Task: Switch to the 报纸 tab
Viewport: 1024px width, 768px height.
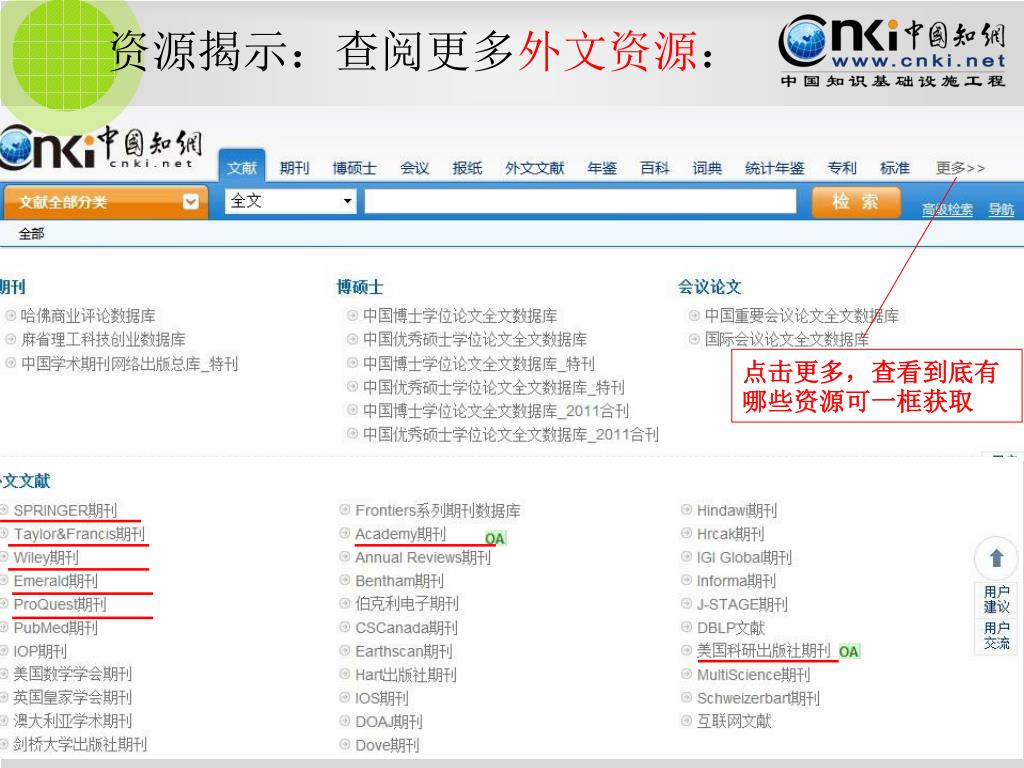Action: click(468, 168)
